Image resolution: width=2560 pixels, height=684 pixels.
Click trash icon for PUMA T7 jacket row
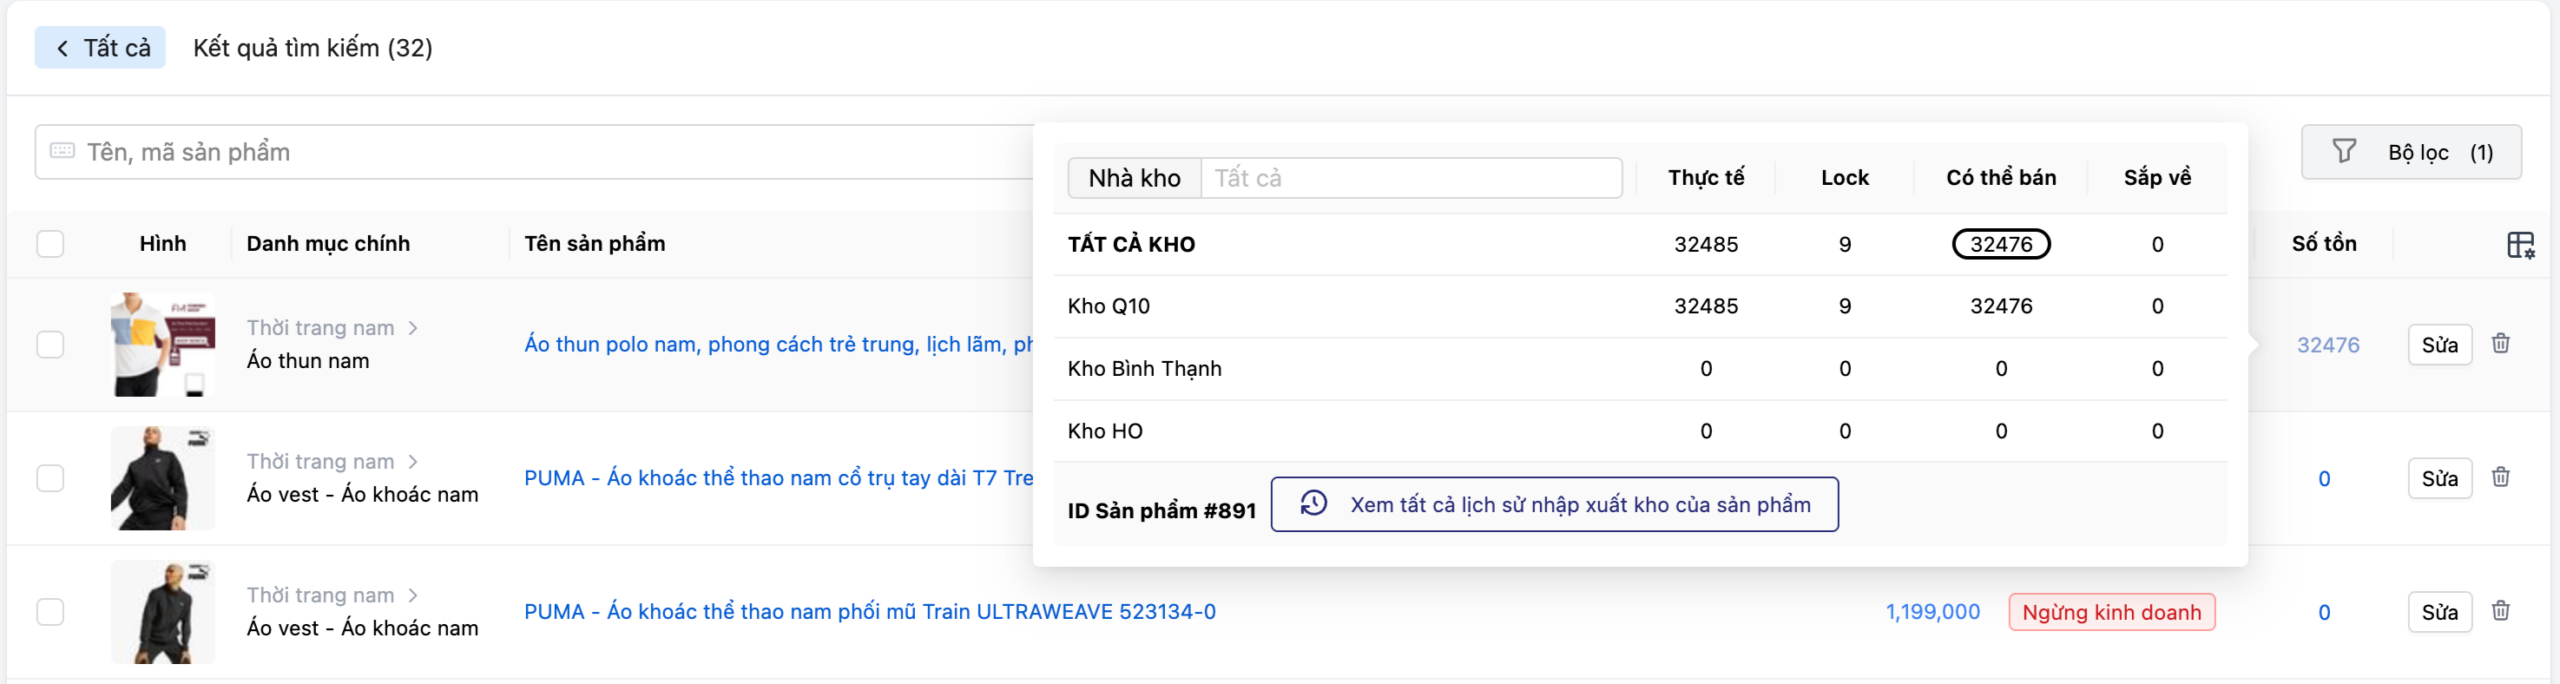(2500, 478)
